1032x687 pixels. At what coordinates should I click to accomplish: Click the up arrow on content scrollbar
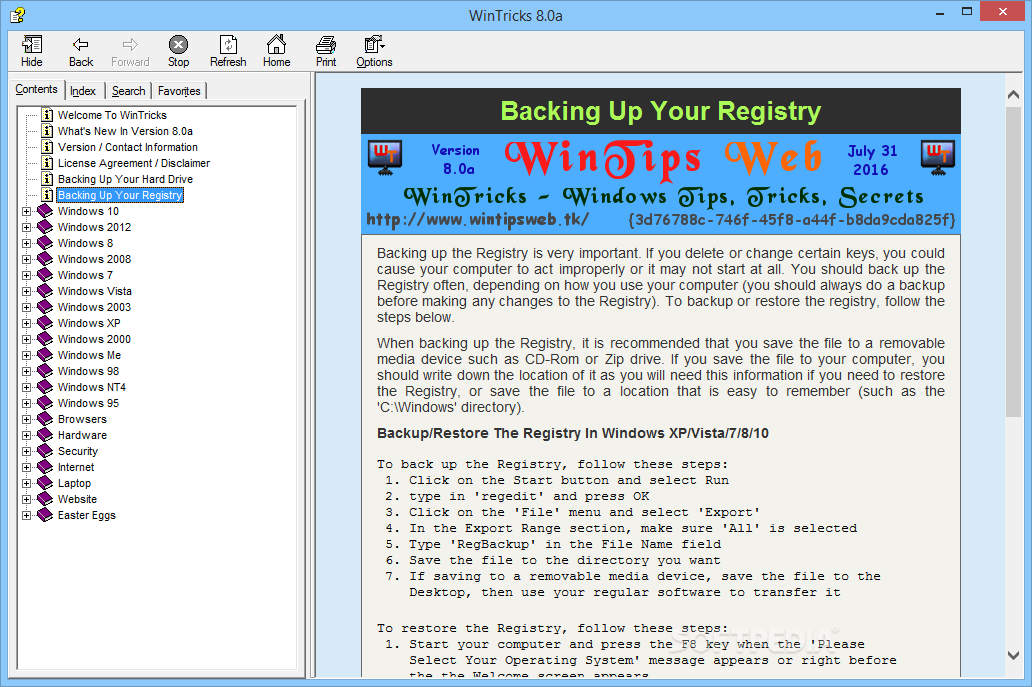[x=1014, y=95]
